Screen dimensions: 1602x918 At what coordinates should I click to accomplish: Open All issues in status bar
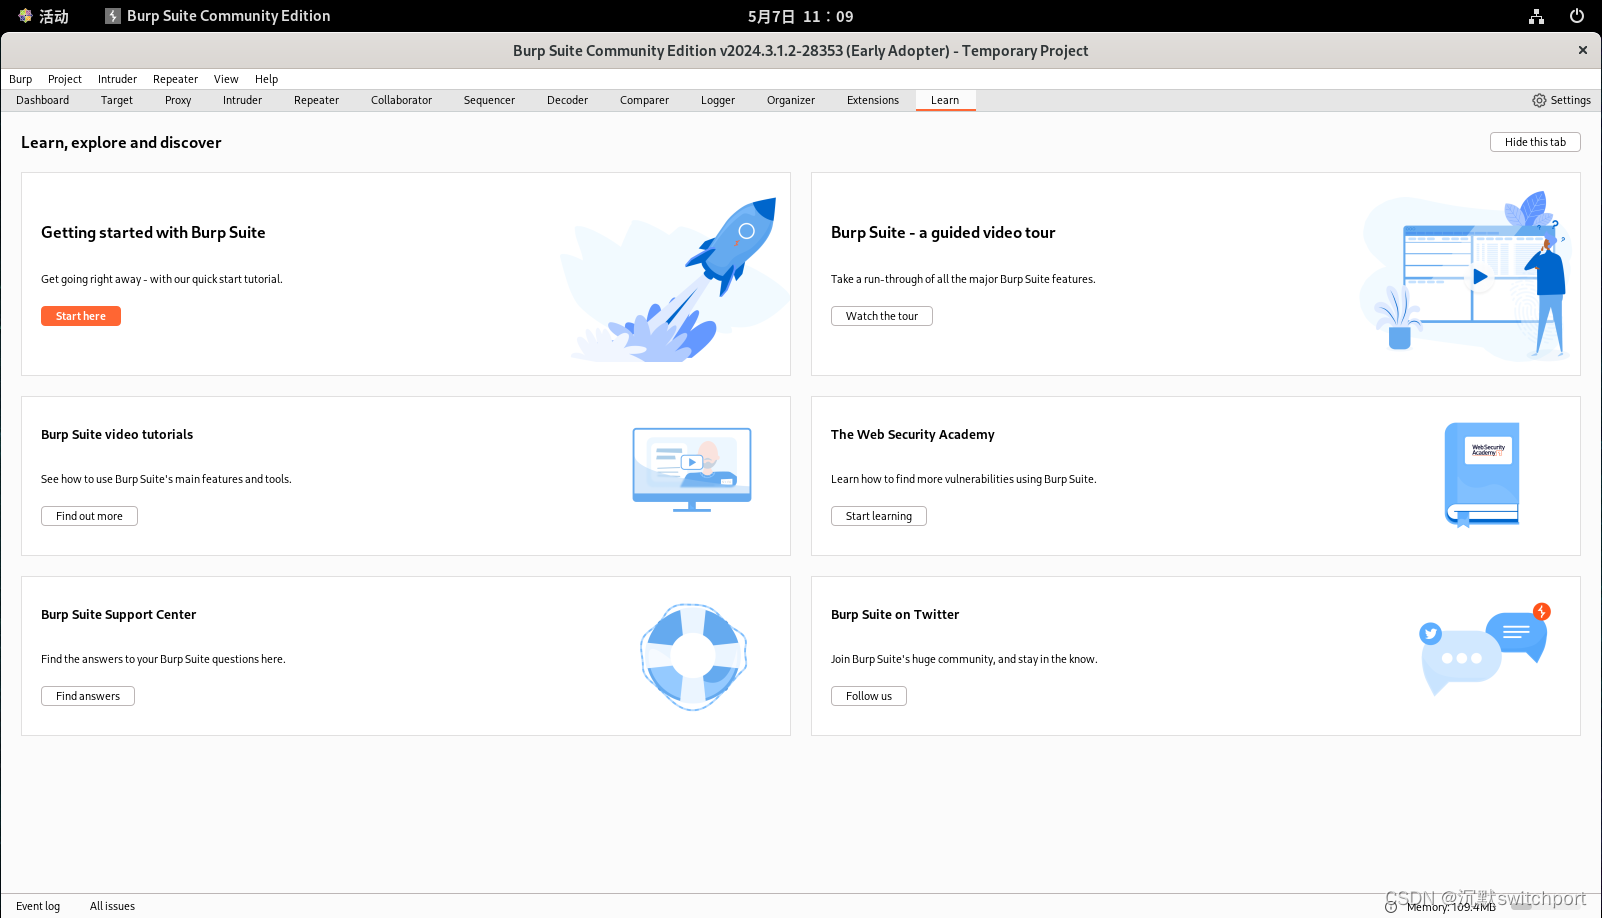[112, 906]
